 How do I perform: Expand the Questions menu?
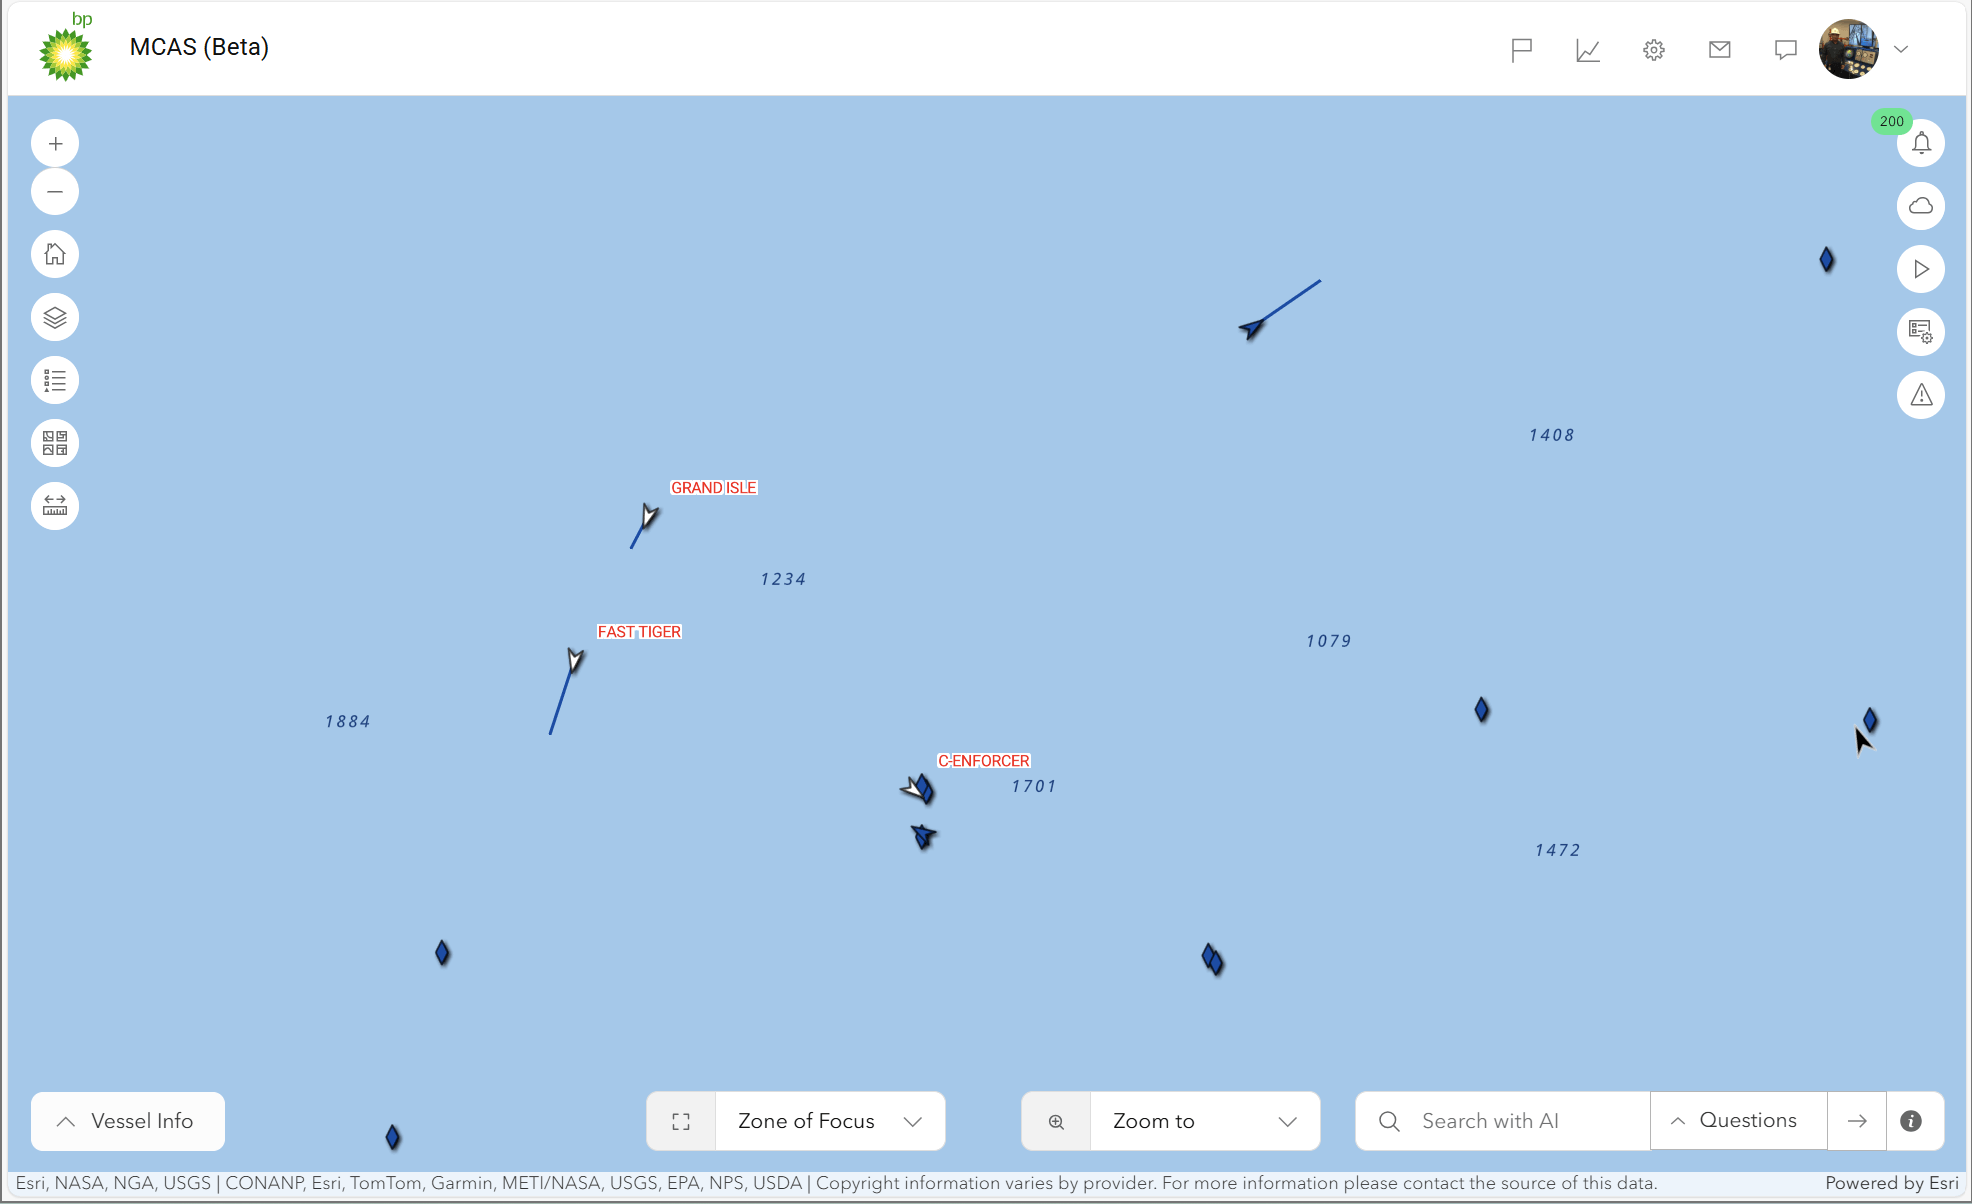pyautogui.click(x=1738, y=1121)
